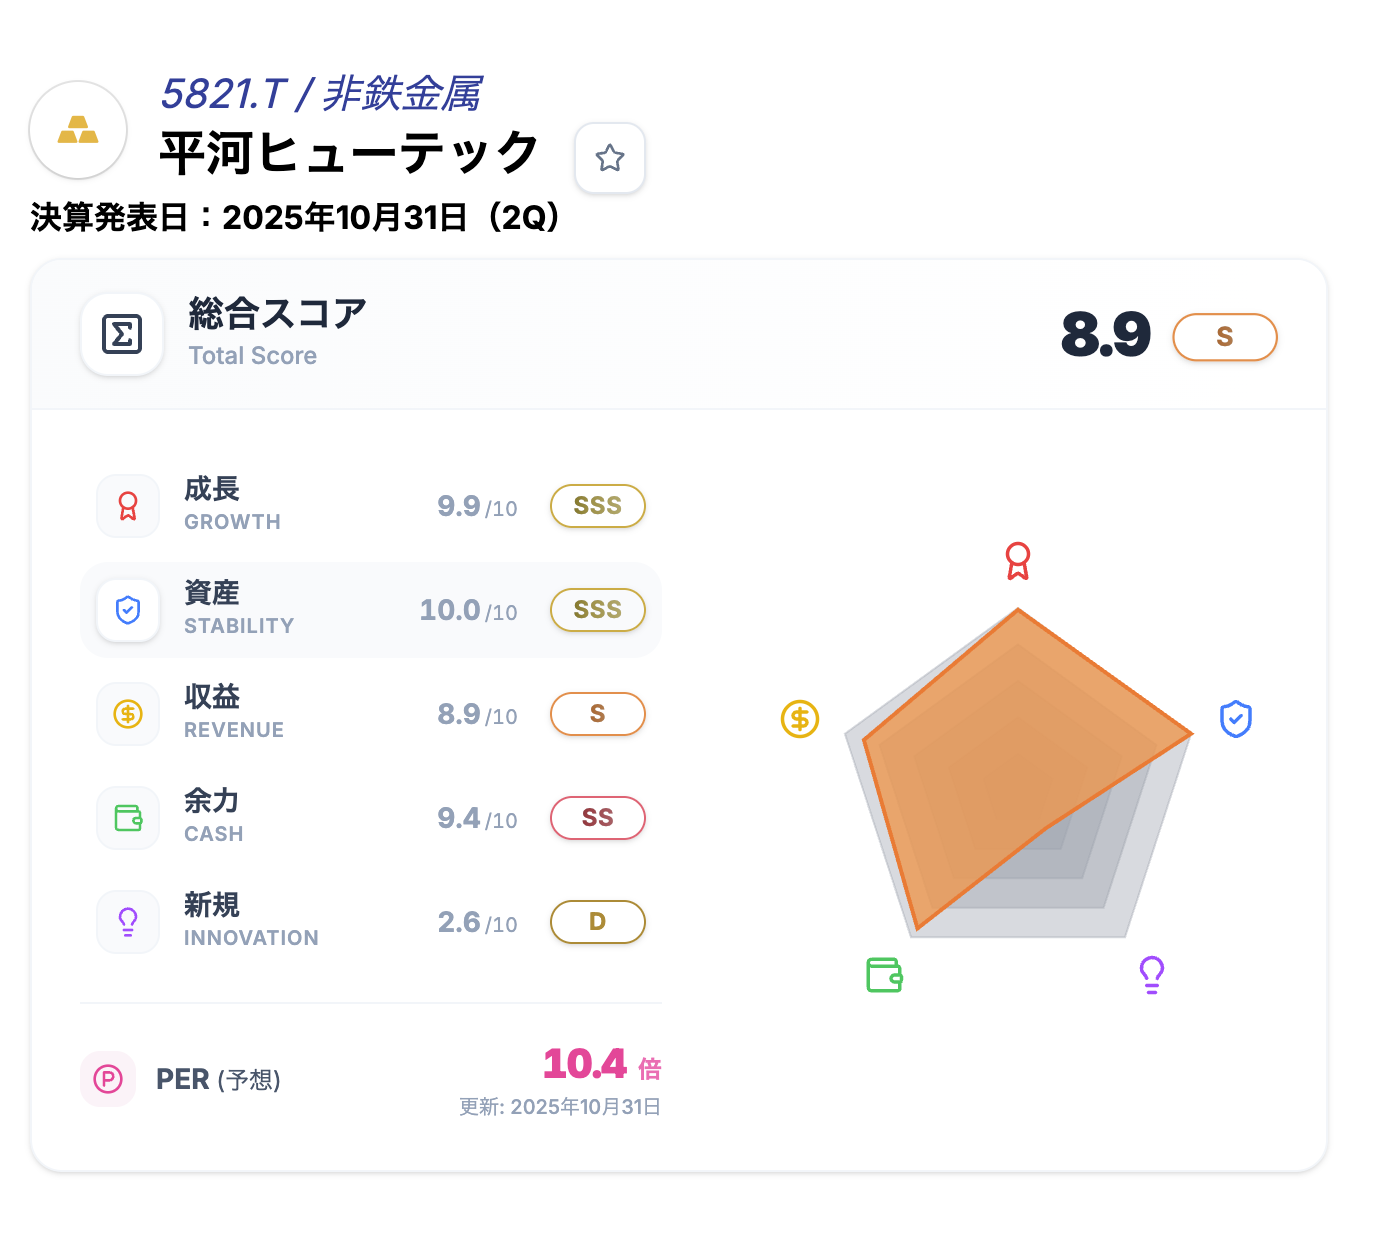Toggle the favorite star button
The height and width of the screenshot is (1236, 1378).
(x=610, y=158)
